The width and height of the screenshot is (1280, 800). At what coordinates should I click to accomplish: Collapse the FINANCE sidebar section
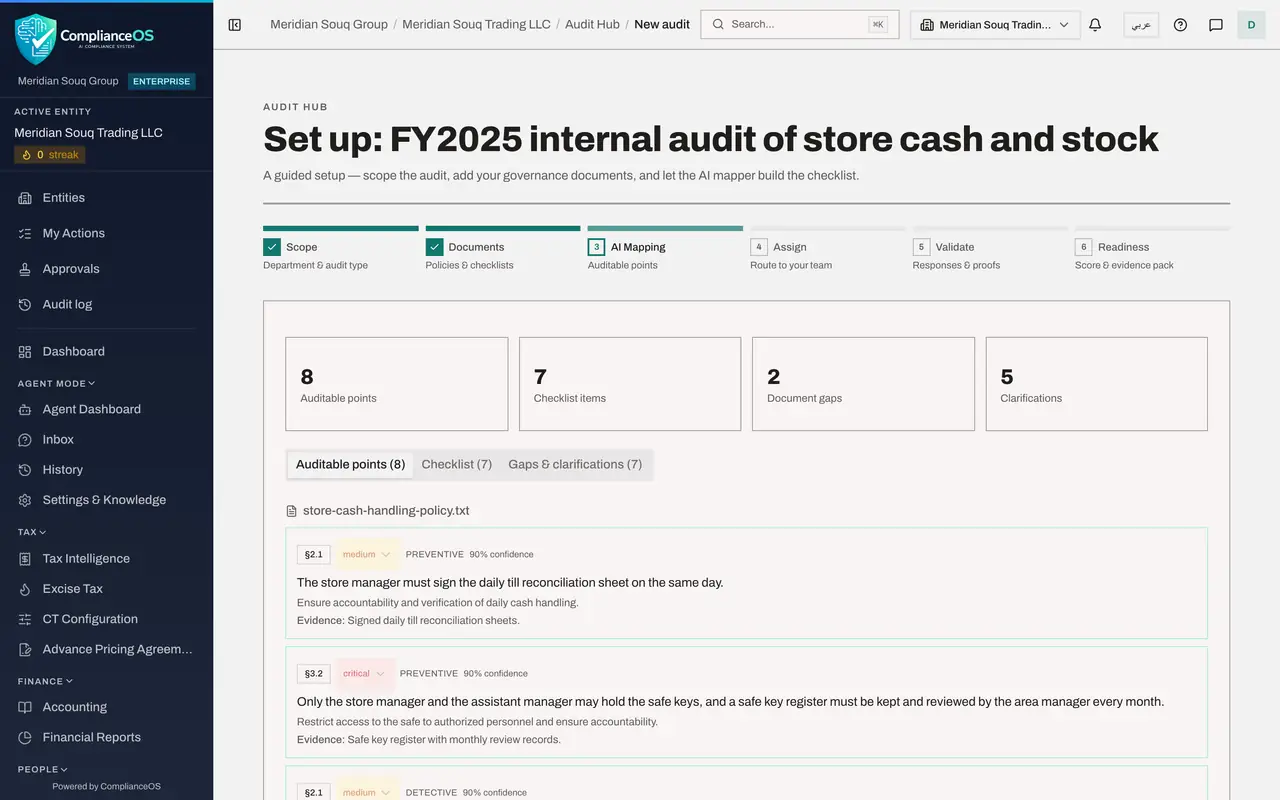46,681
